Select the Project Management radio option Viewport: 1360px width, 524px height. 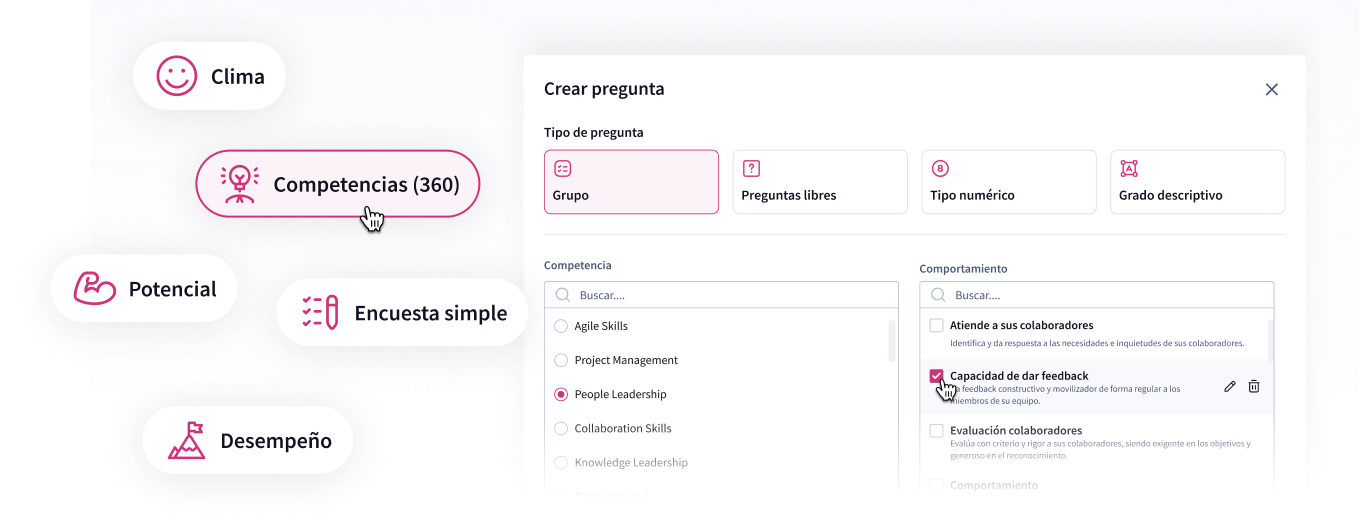pos(561,360)
